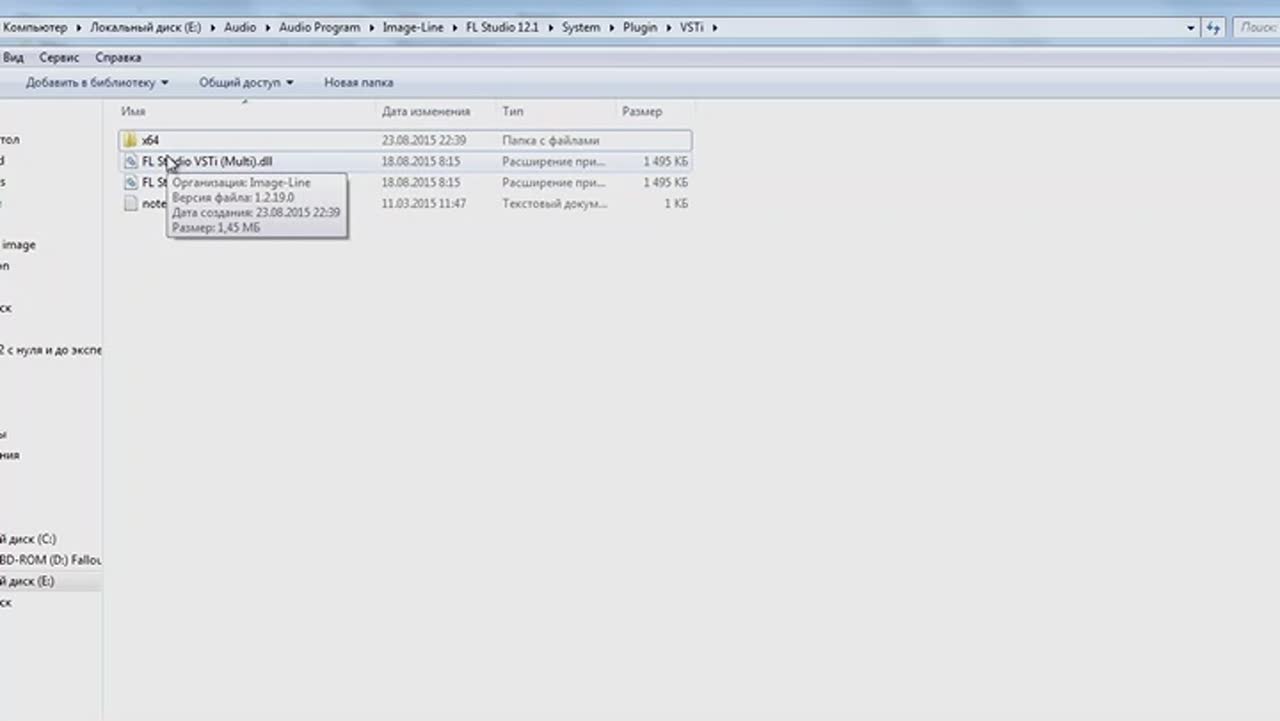Image resolution: width=1280 pixels, height=721 pixels.
Task: Click the second FL Studio dll file icon
Action: coord(130,183)
